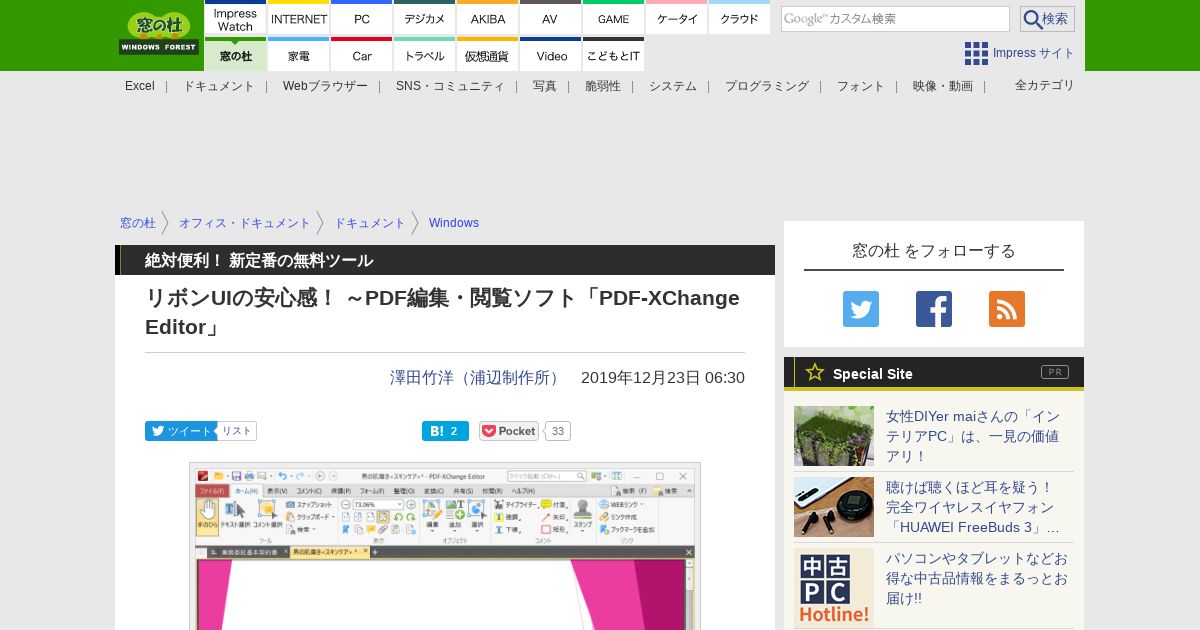Open the ケータイ site tab
This screenshot has height=630, width=1200.
pos(677,19)
